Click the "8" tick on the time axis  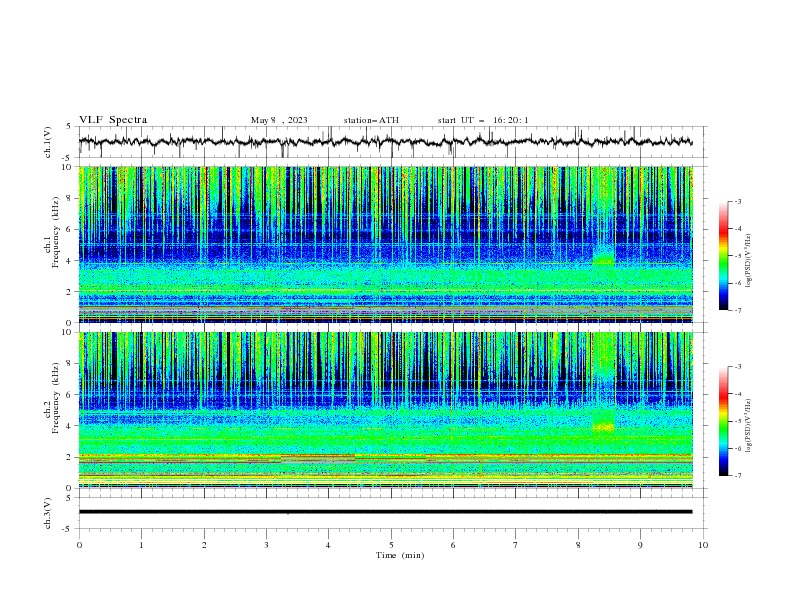coord(578,545)
